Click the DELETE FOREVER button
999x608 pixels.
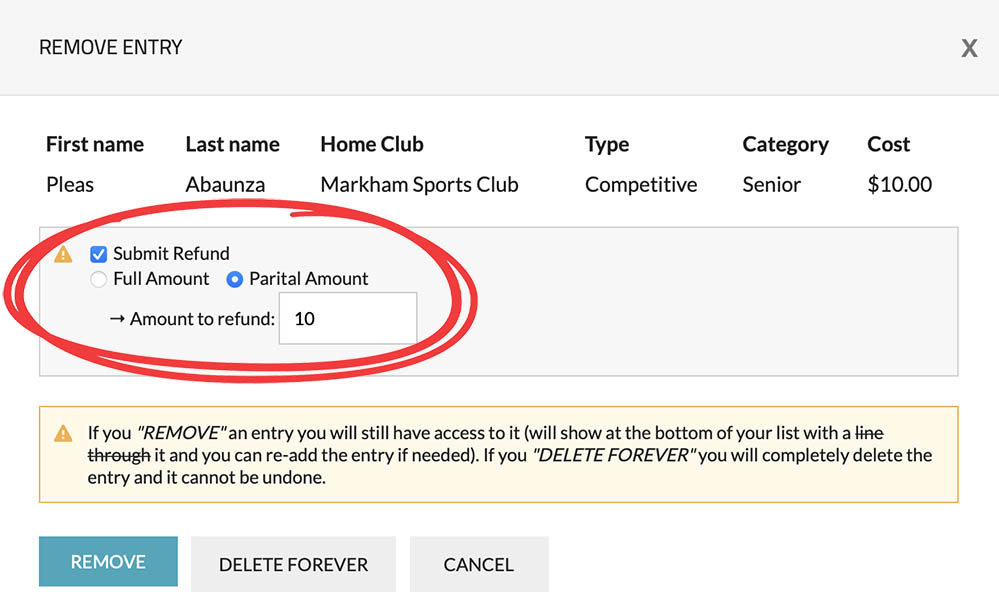click(293, 564)
